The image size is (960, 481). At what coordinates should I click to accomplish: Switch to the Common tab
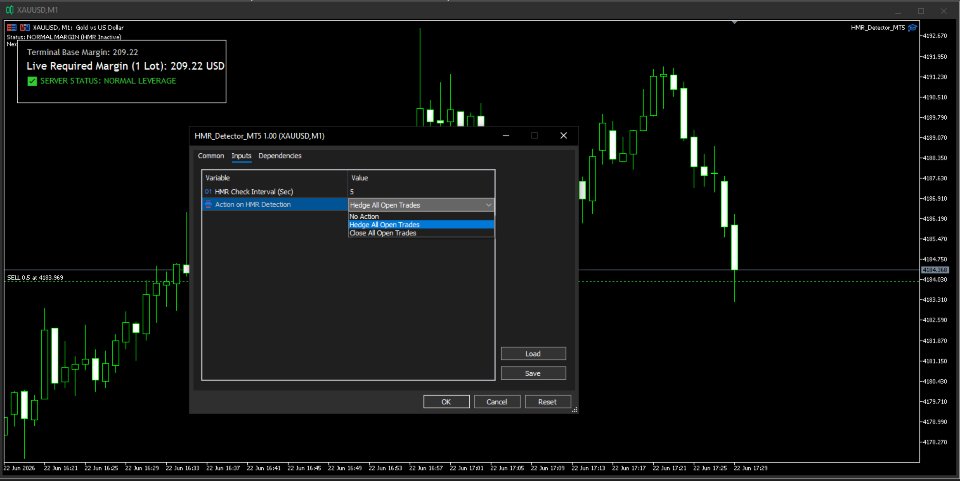tap(211, 155)
